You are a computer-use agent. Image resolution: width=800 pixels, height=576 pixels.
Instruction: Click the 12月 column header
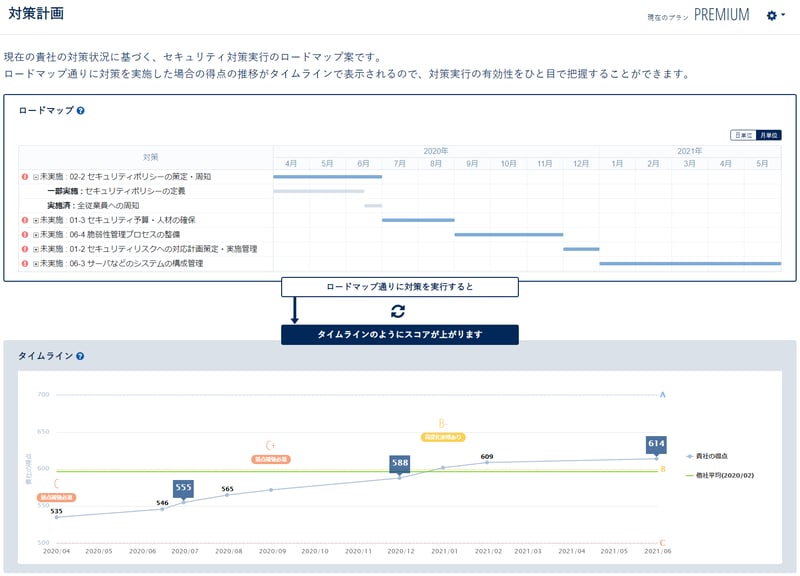tap(581, 164)
